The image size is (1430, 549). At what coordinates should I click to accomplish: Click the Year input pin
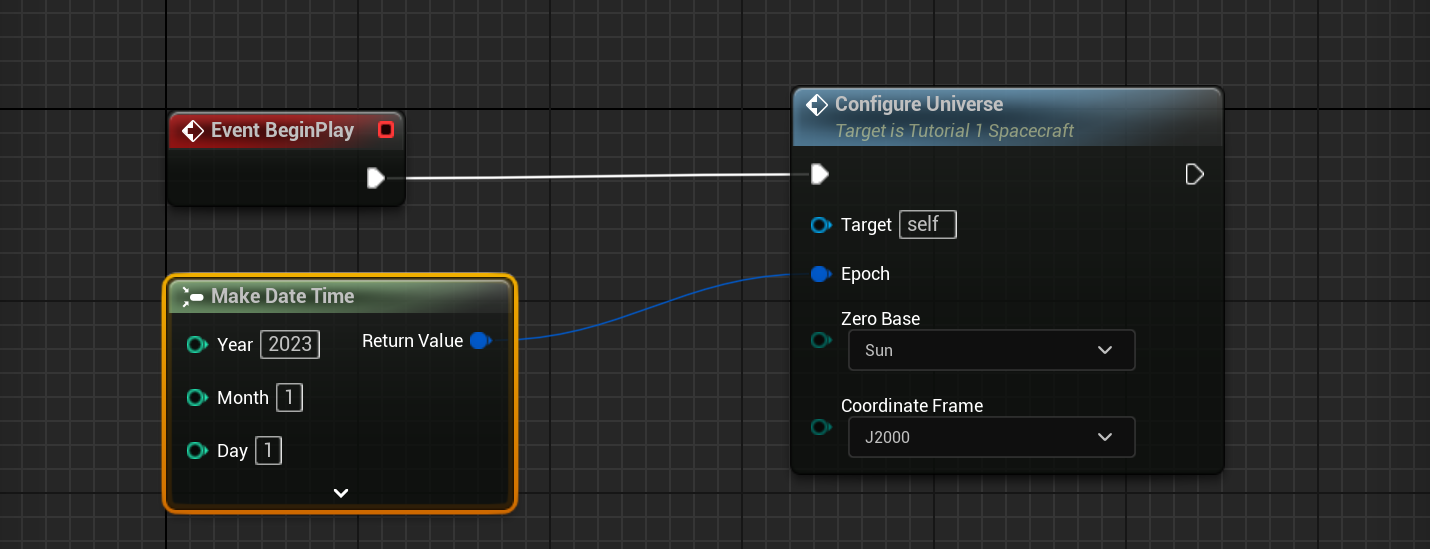point(197,345)
